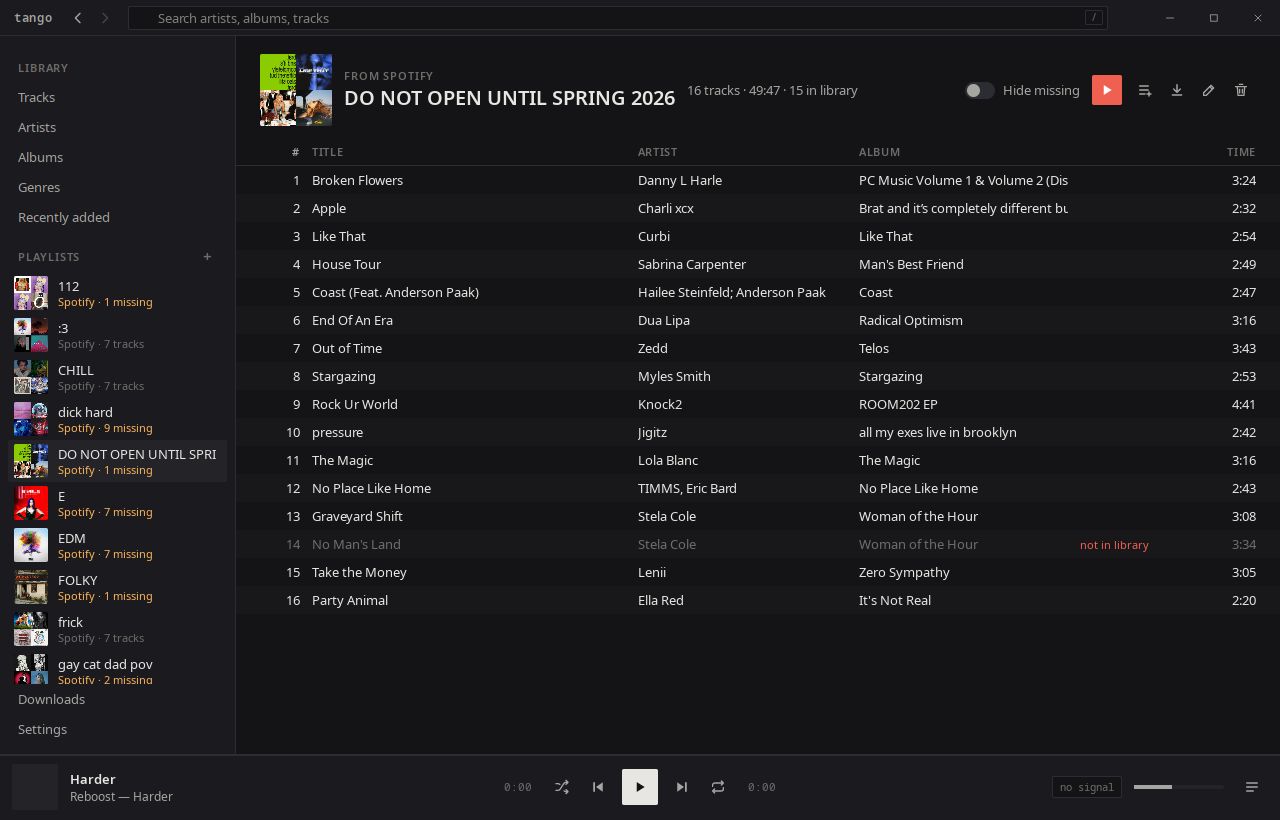The image size is (1280, 820).
Task: Click the now-playing album art thumbnail
Action: (35, 787)
